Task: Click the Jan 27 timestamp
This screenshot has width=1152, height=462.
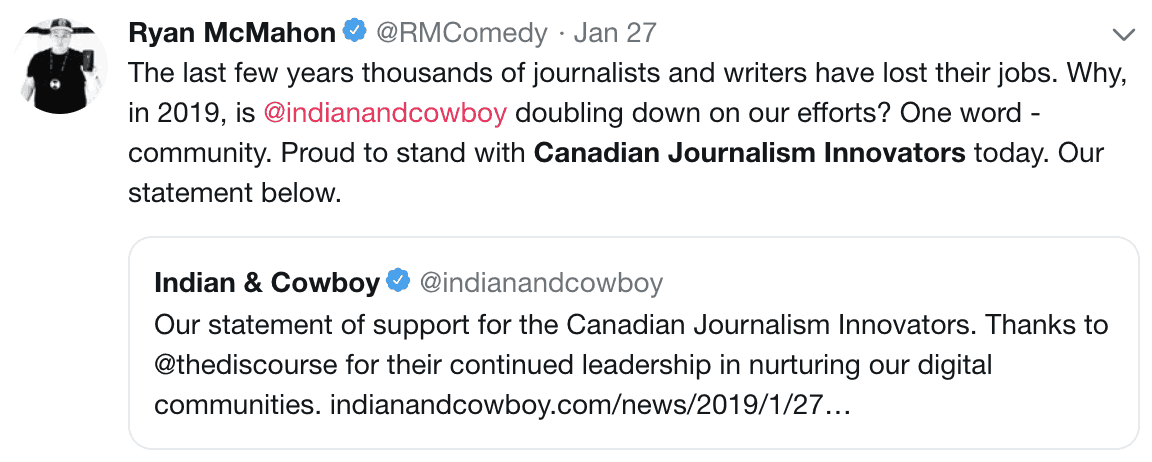Action: click(615, 33)
